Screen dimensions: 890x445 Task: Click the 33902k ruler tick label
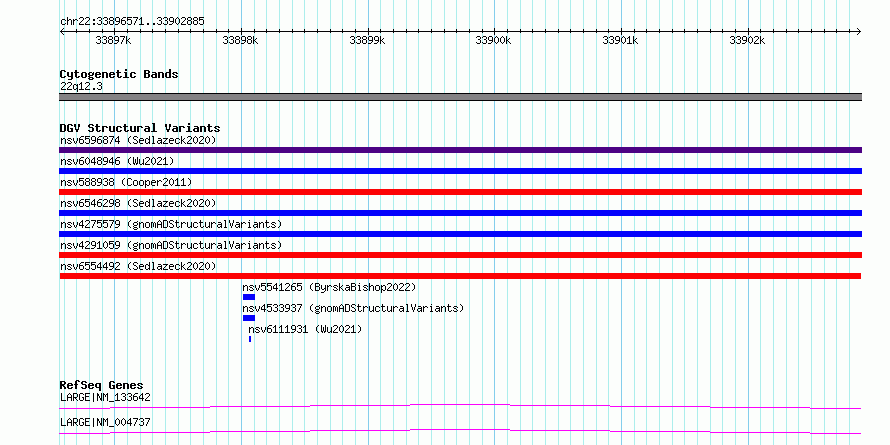(x=748, y=40)
